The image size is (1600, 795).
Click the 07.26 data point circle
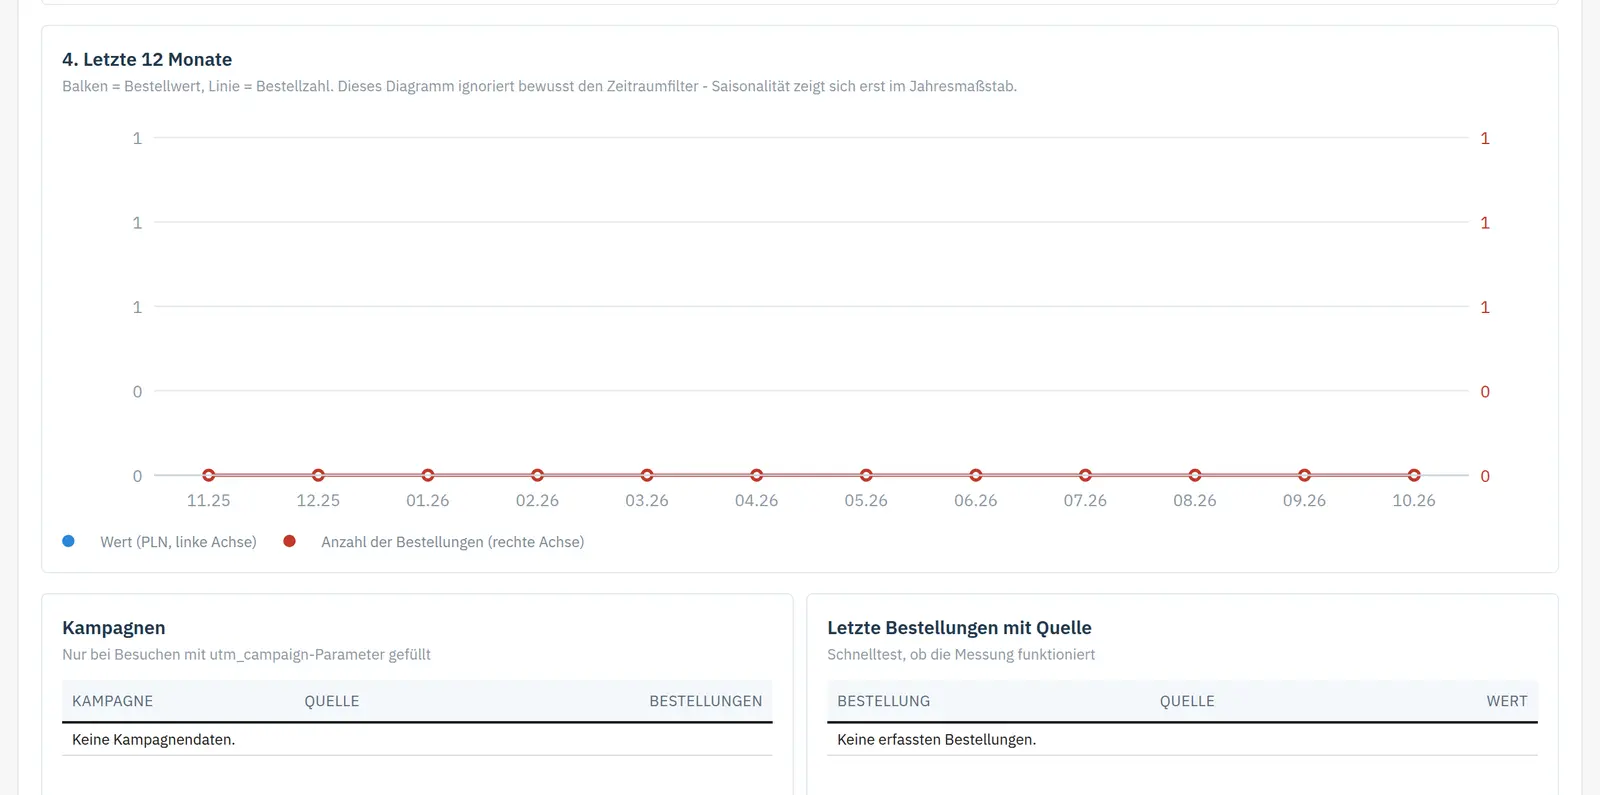pyautogui.click(x=1085, y=475)
